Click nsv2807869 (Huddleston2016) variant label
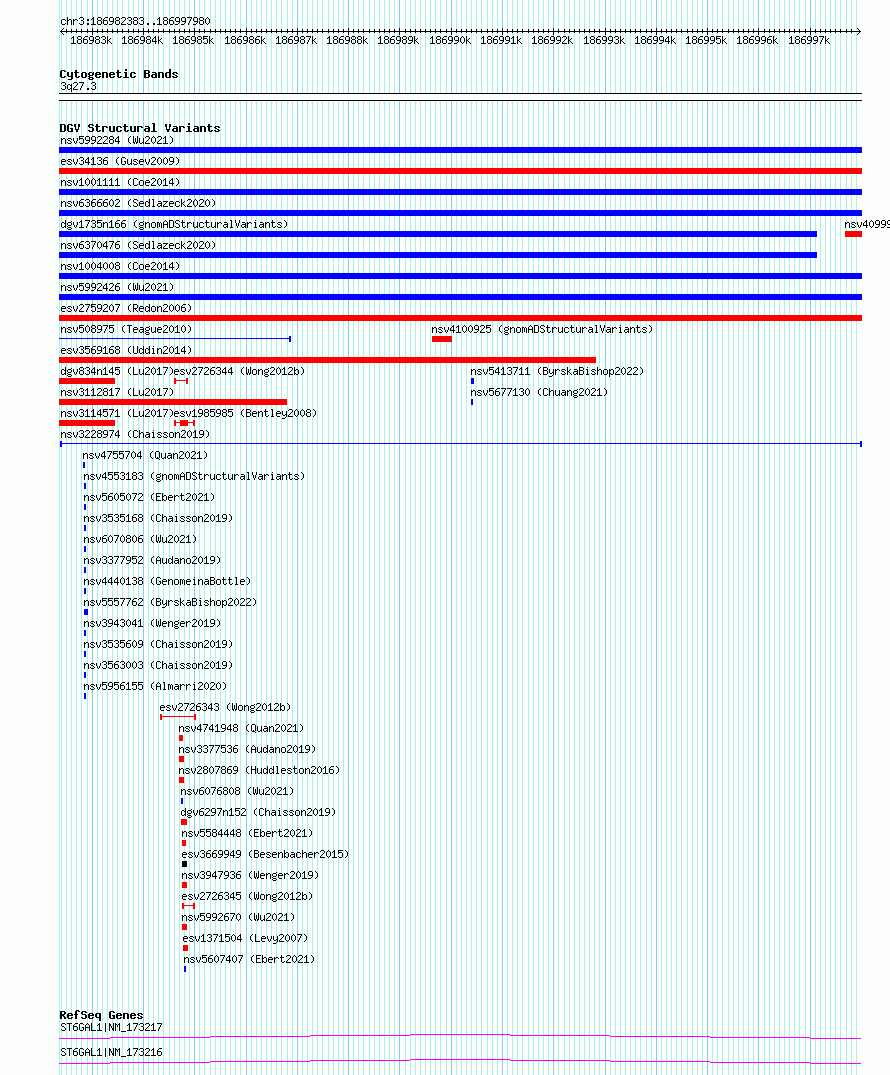 (259, 770)
